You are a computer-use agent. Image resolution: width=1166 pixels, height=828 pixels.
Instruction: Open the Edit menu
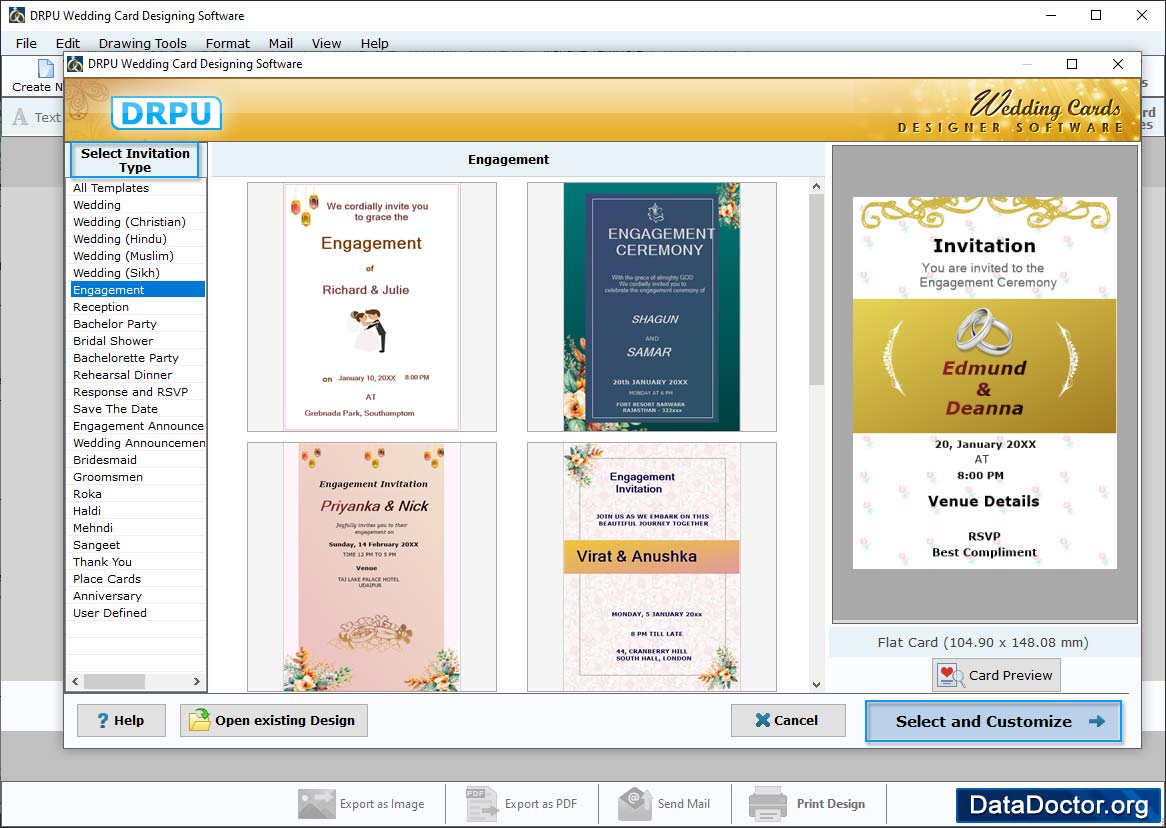pyautogui.click(x=68, y=43)
